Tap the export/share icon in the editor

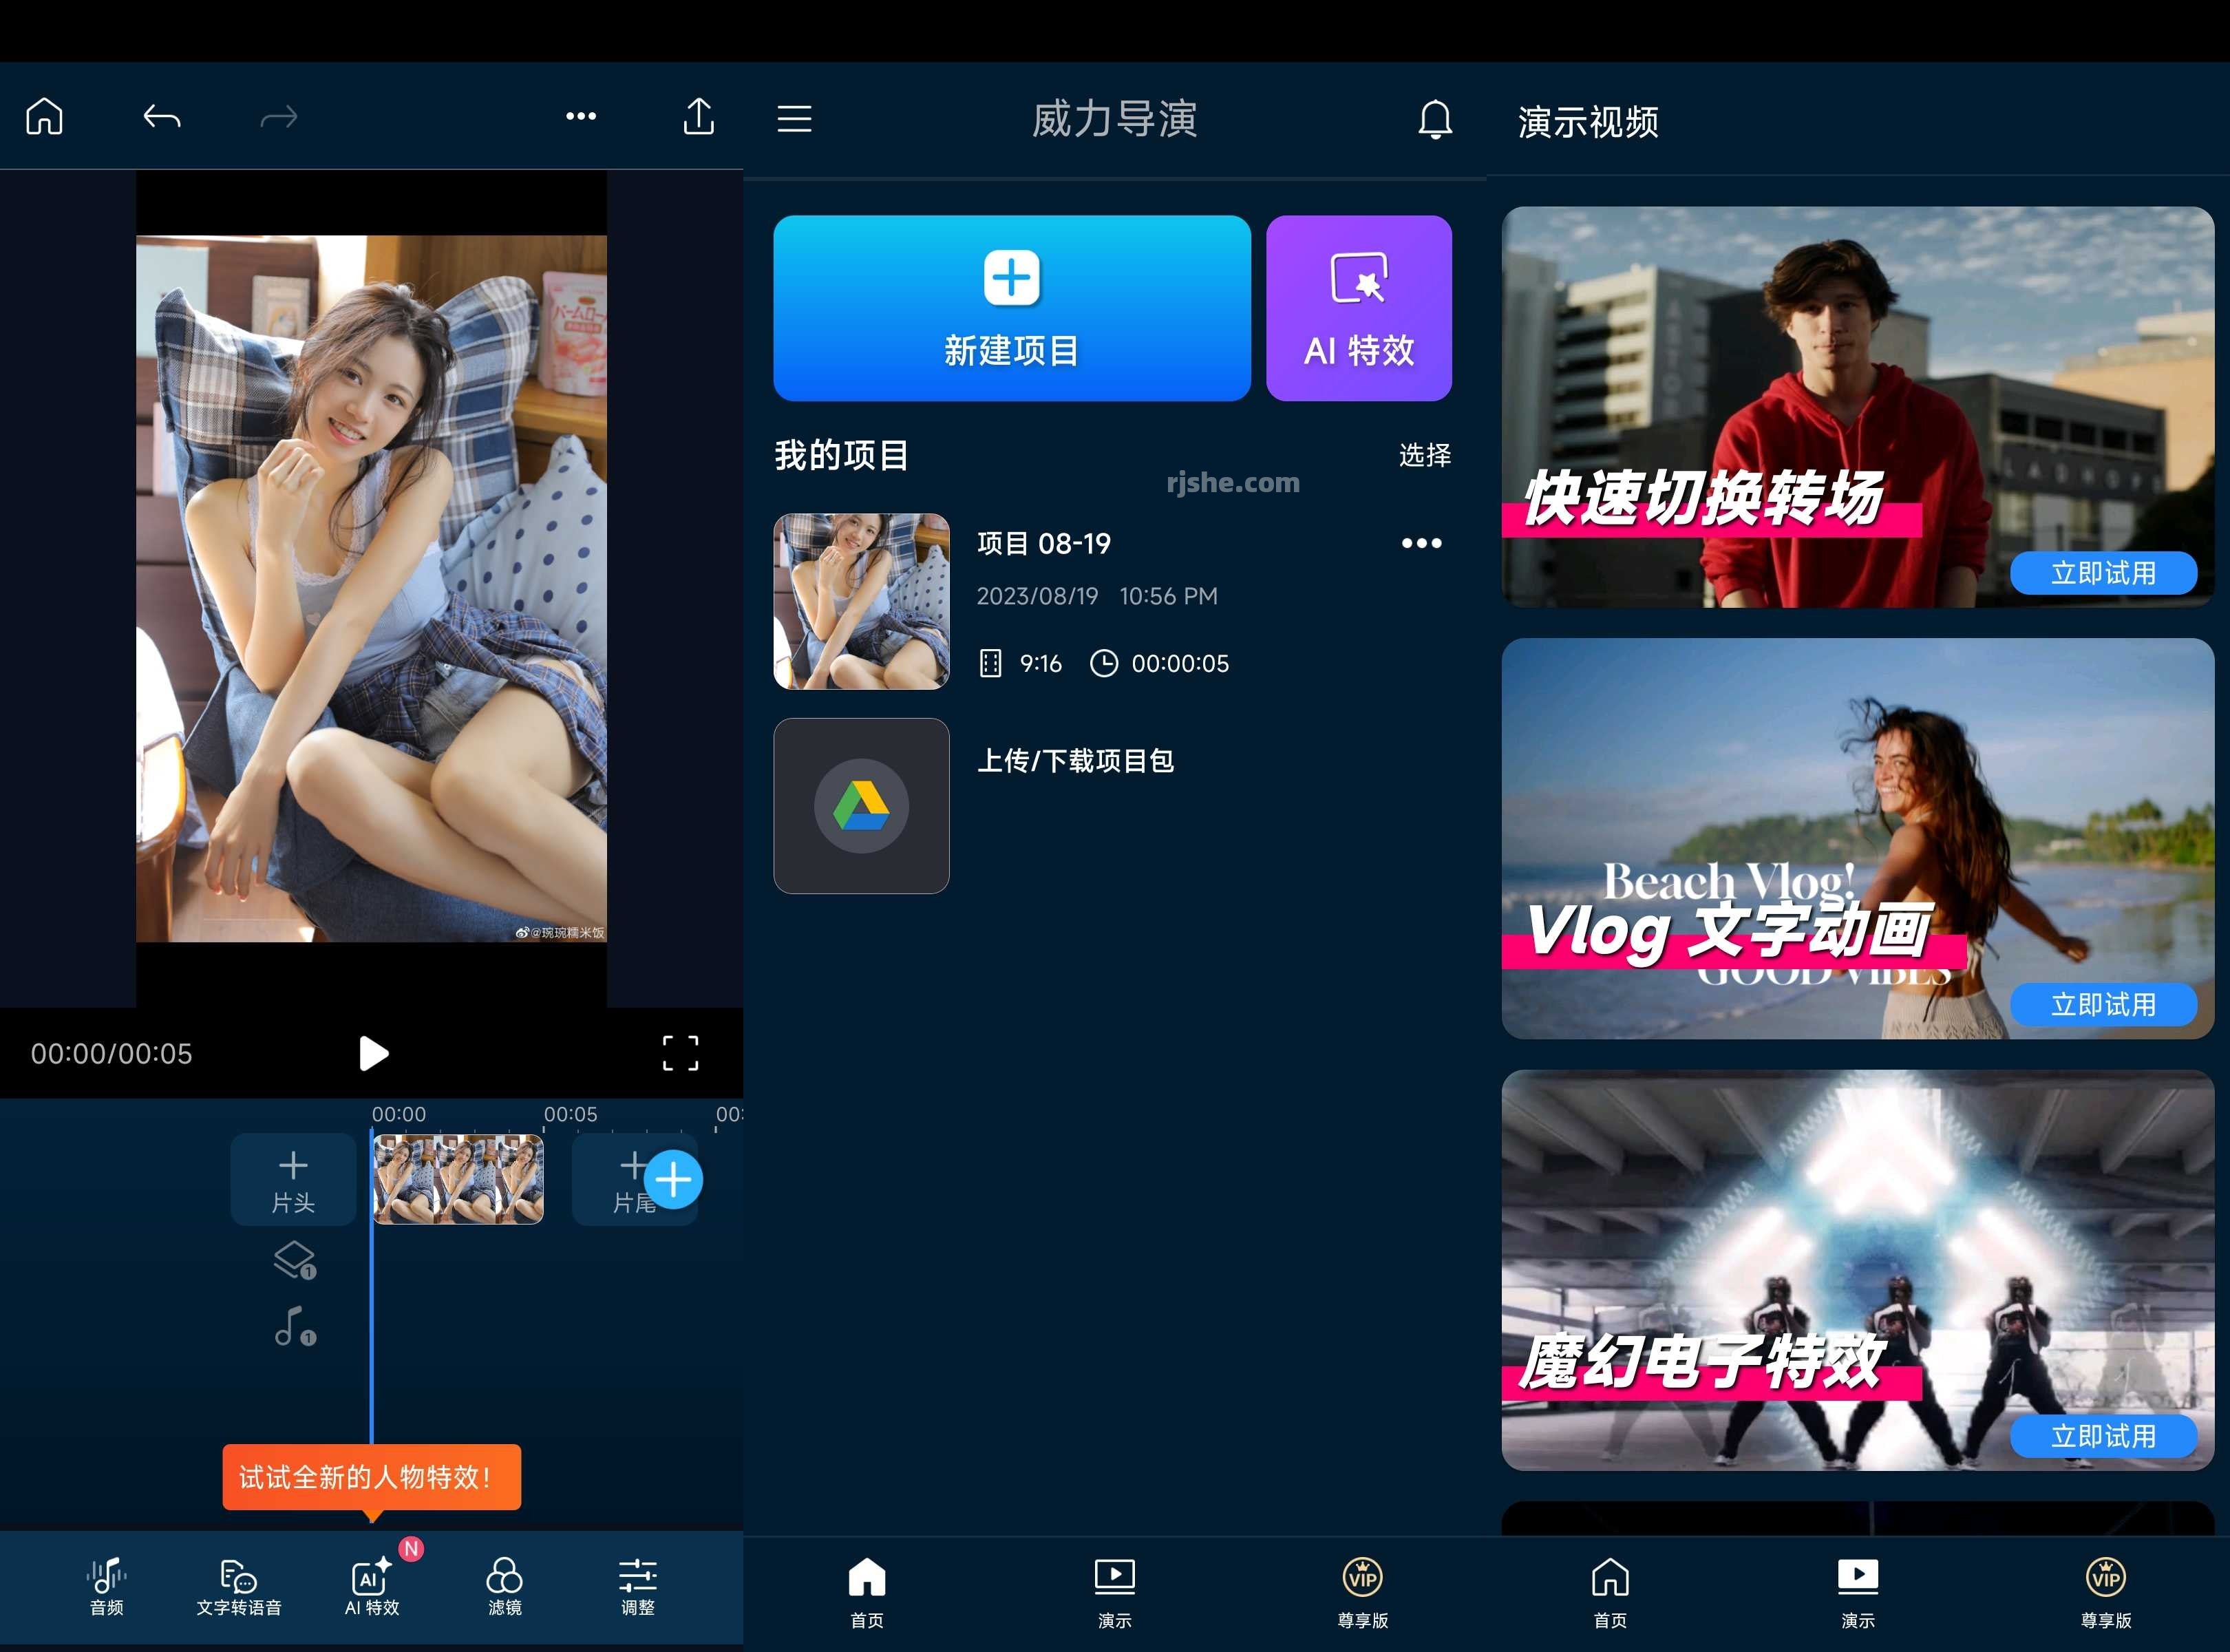click(x=699, y=116)
